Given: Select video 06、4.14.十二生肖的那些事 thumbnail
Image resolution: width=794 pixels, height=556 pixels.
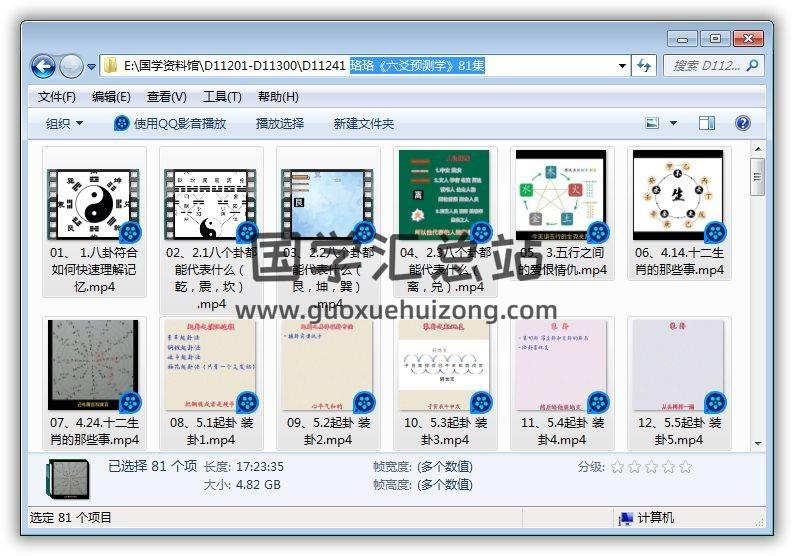Looking at the screenshot, I should [x=678, y=195].
